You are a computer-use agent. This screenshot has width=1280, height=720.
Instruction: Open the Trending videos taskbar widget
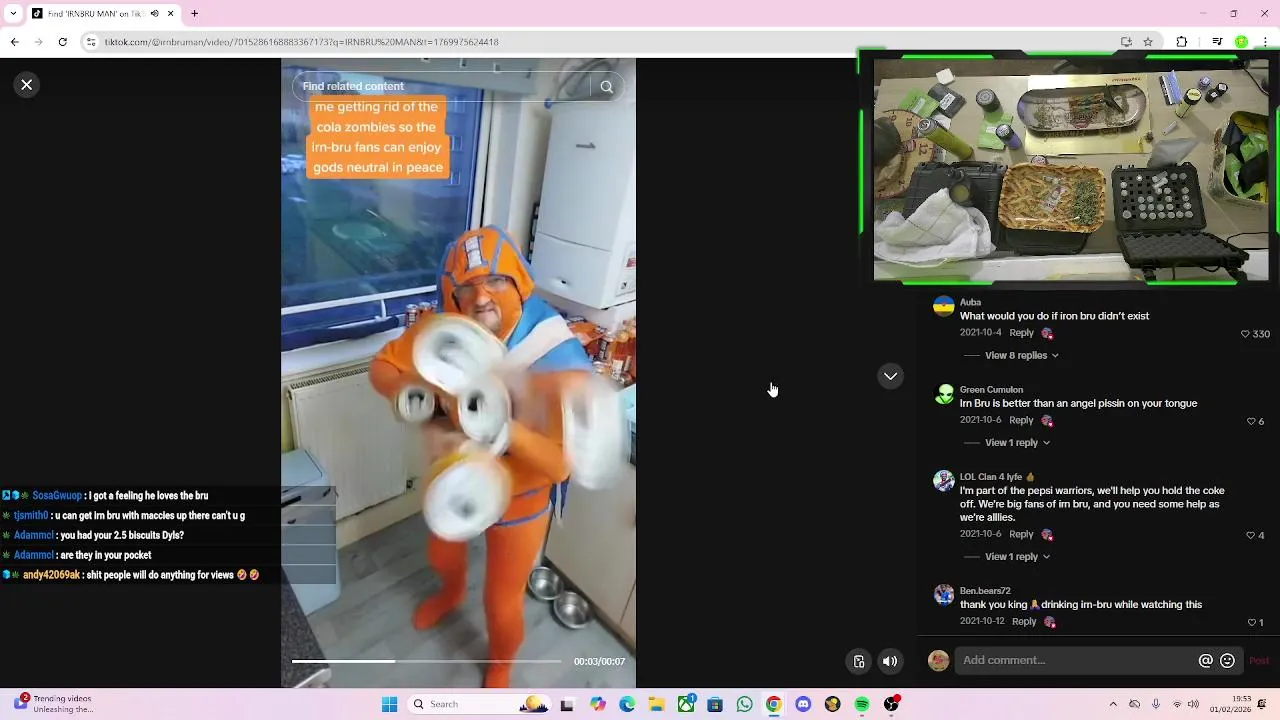[55, 704]
